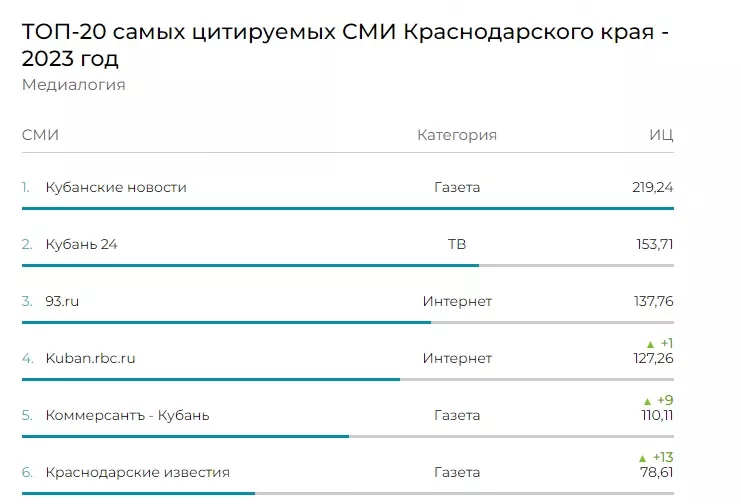Click Коммерсантъ - Кубань in the list

click(127, 415)
